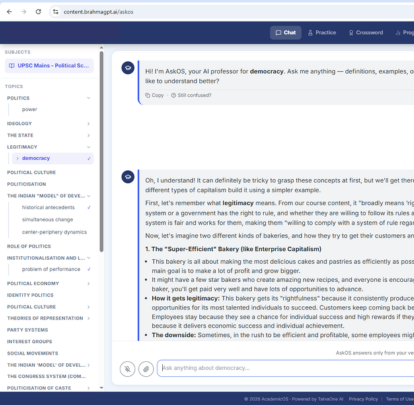Click the sidebar vertical scrollbar thumb
Image resolution: width=414 pixels, height=405 pixels.
101,152
